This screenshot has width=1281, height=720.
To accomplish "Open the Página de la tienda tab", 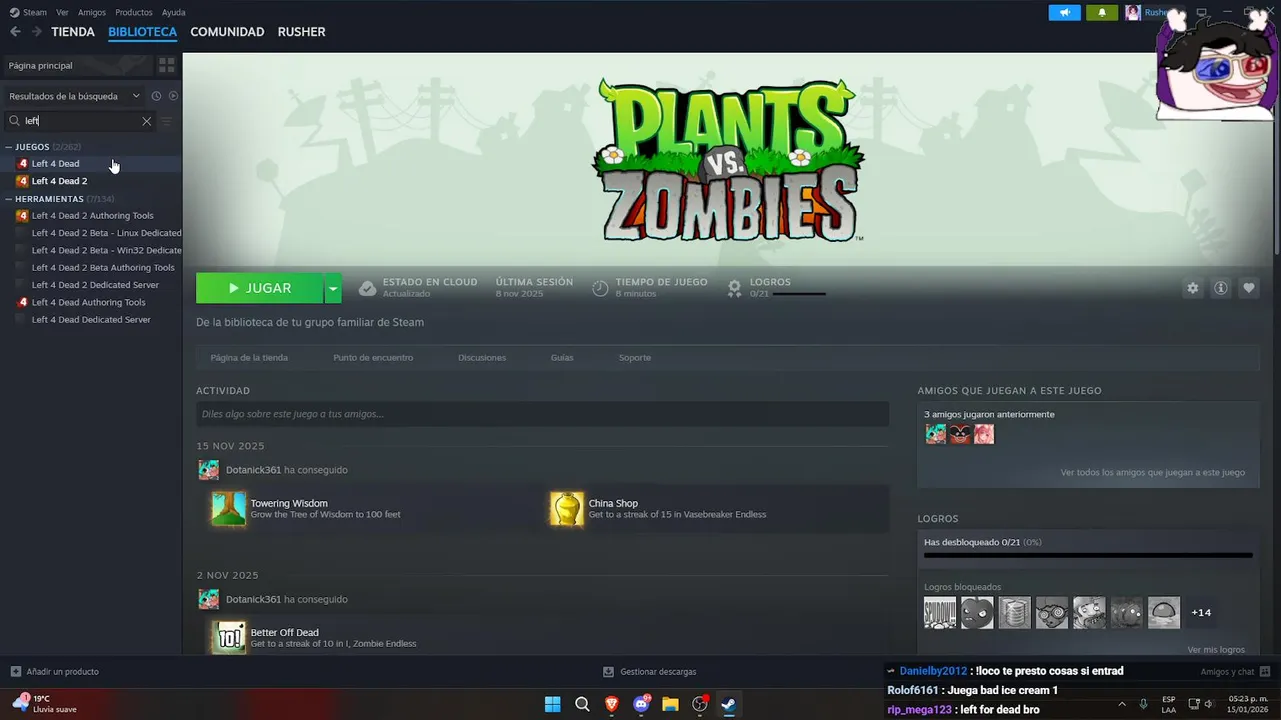I will coord(249,358).
